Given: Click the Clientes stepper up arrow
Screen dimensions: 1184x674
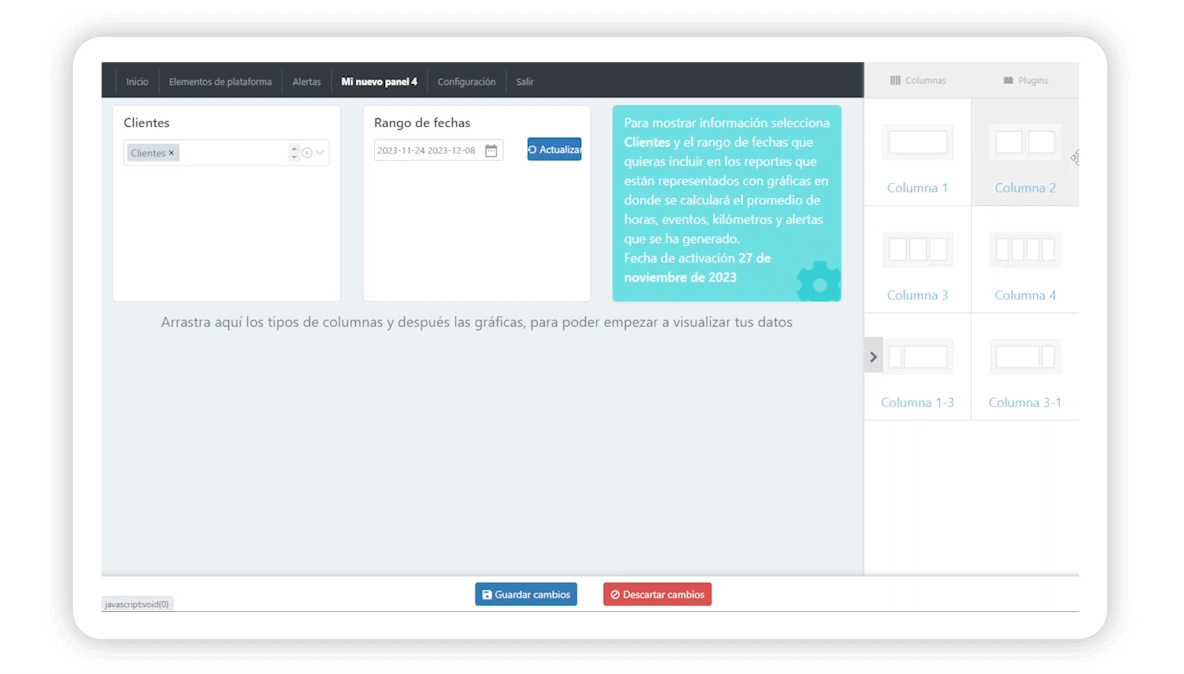Looking at the screenshot, I should point(294,147).
